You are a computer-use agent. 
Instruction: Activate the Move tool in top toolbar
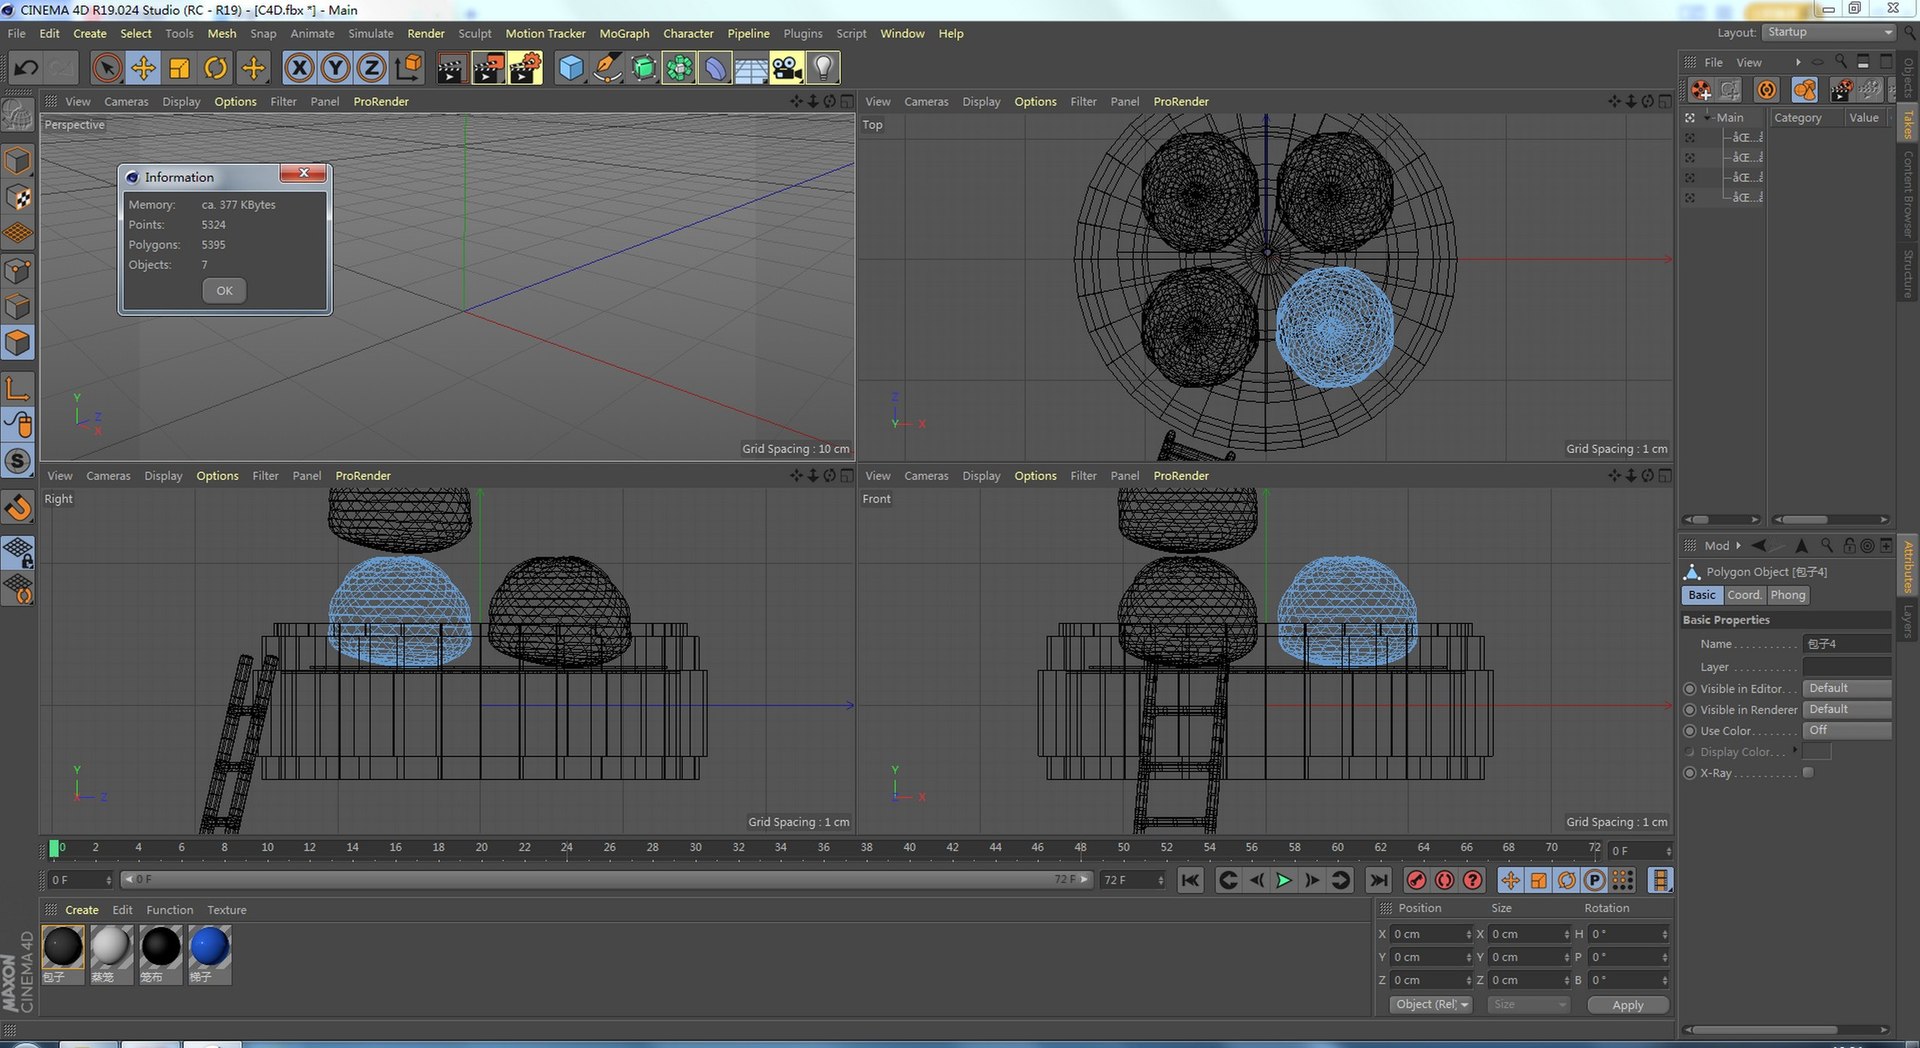143,68
